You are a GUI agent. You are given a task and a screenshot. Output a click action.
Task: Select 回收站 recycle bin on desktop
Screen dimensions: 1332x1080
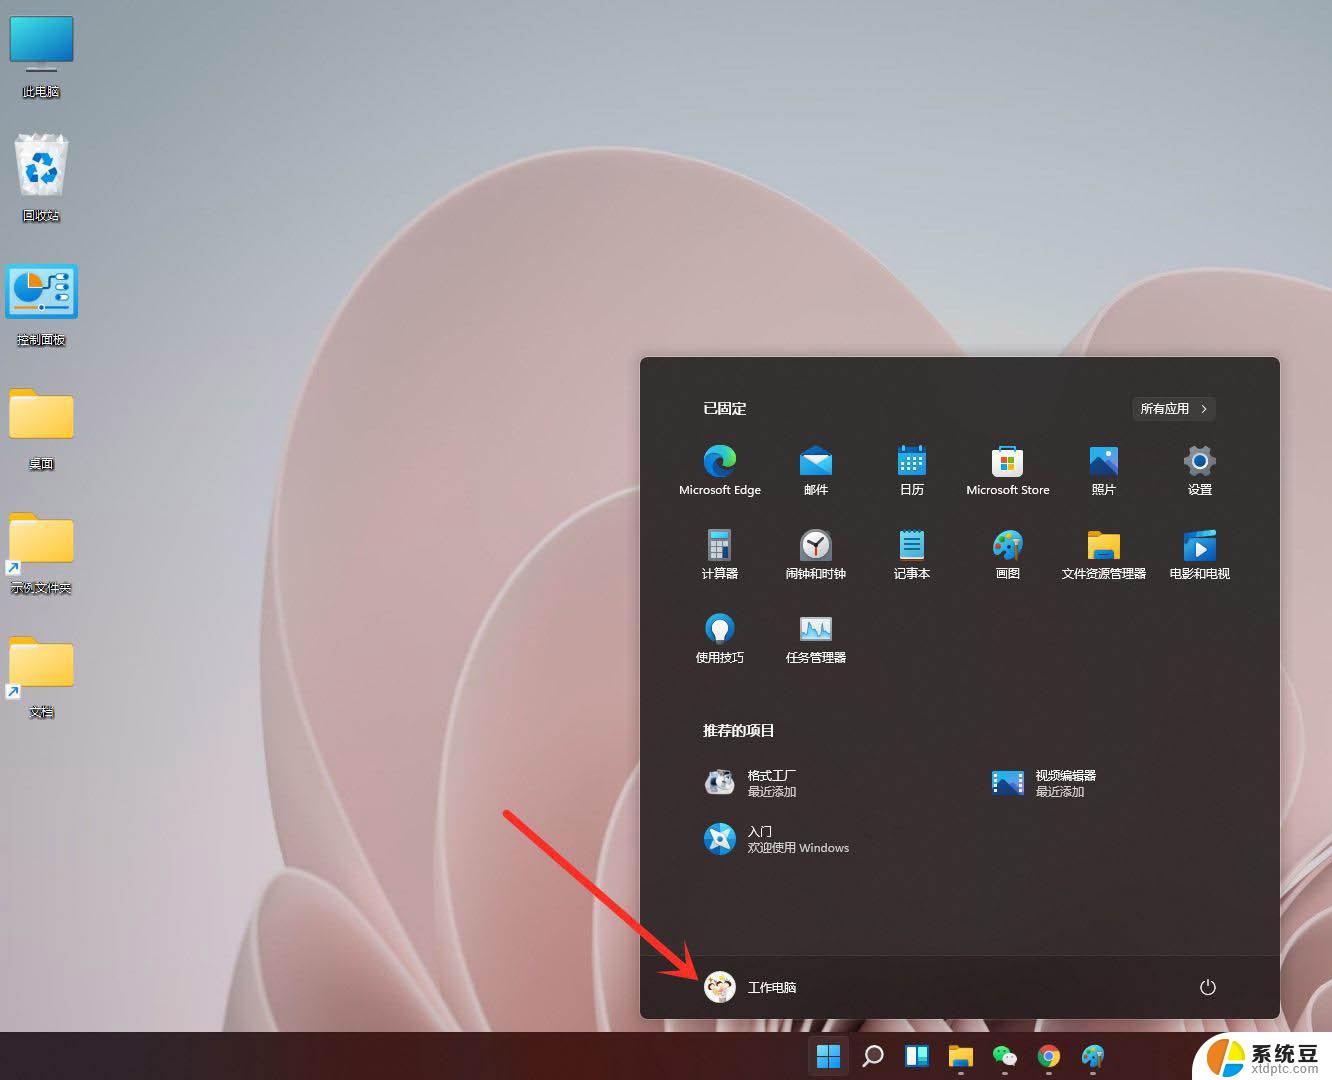click(x=41, y=178)
